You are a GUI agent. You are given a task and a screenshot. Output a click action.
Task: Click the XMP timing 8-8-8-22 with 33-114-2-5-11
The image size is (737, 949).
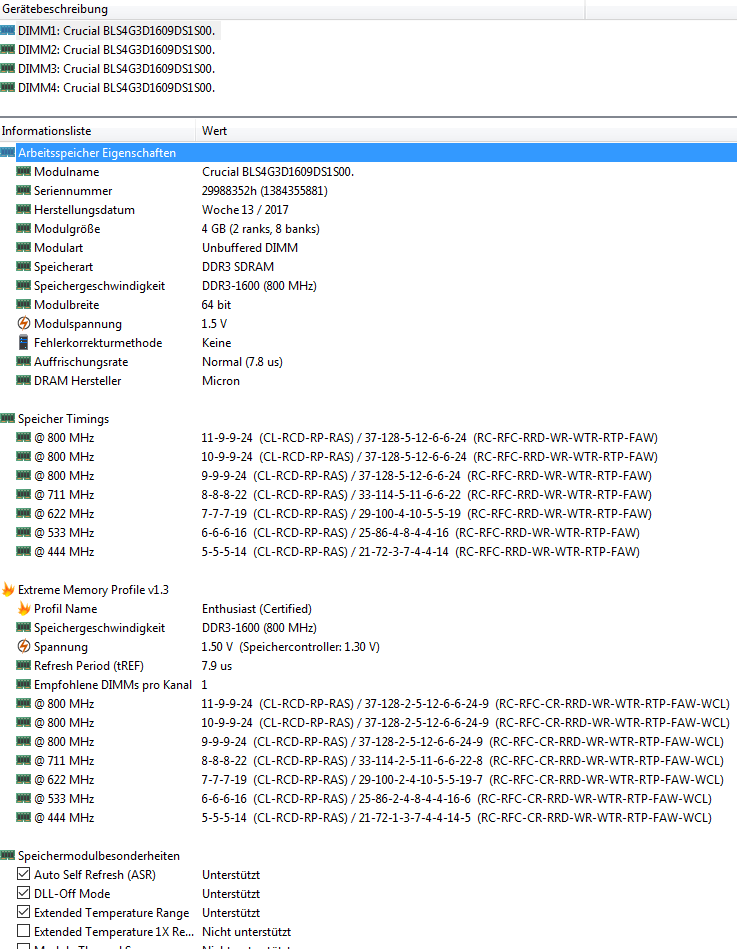tap(462, 760)
